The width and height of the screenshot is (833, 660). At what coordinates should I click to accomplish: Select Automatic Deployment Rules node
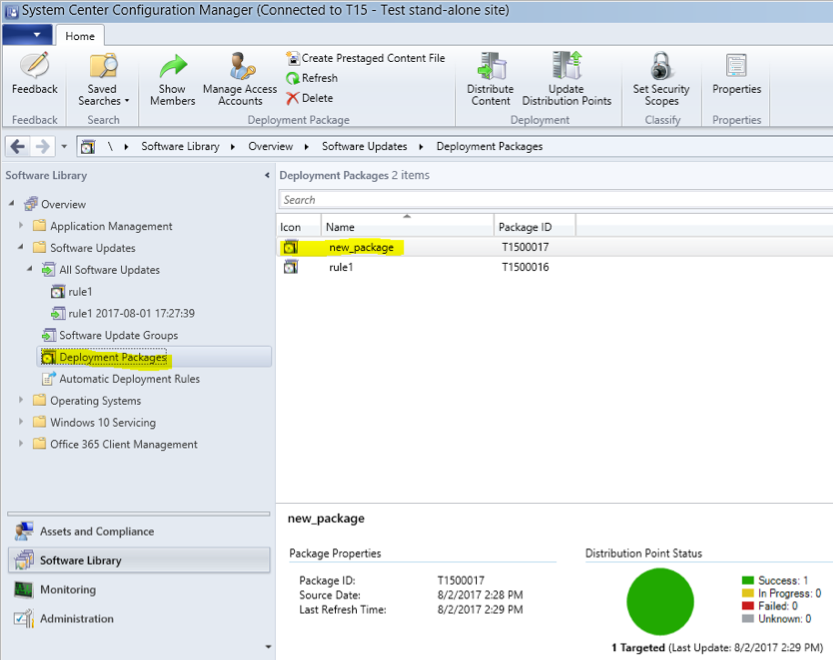tap(129, 379)
